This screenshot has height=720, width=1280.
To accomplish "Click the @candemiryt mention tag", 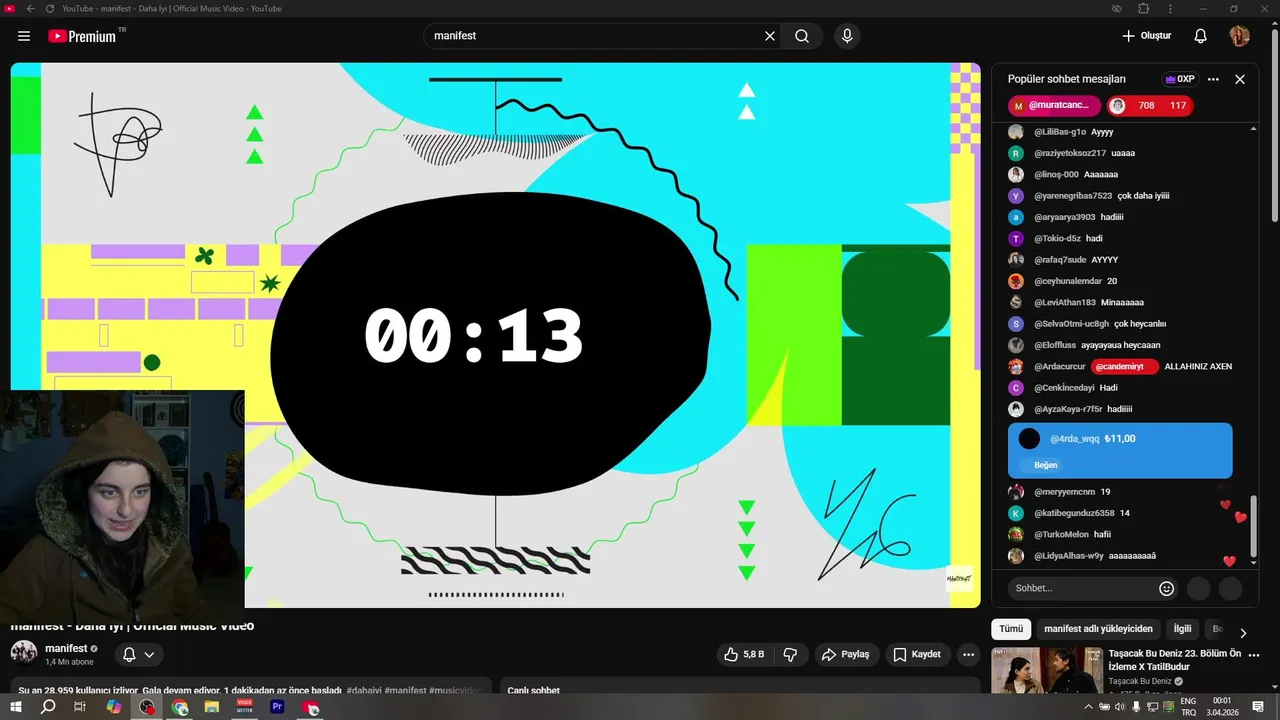I will pos(1124,366).
